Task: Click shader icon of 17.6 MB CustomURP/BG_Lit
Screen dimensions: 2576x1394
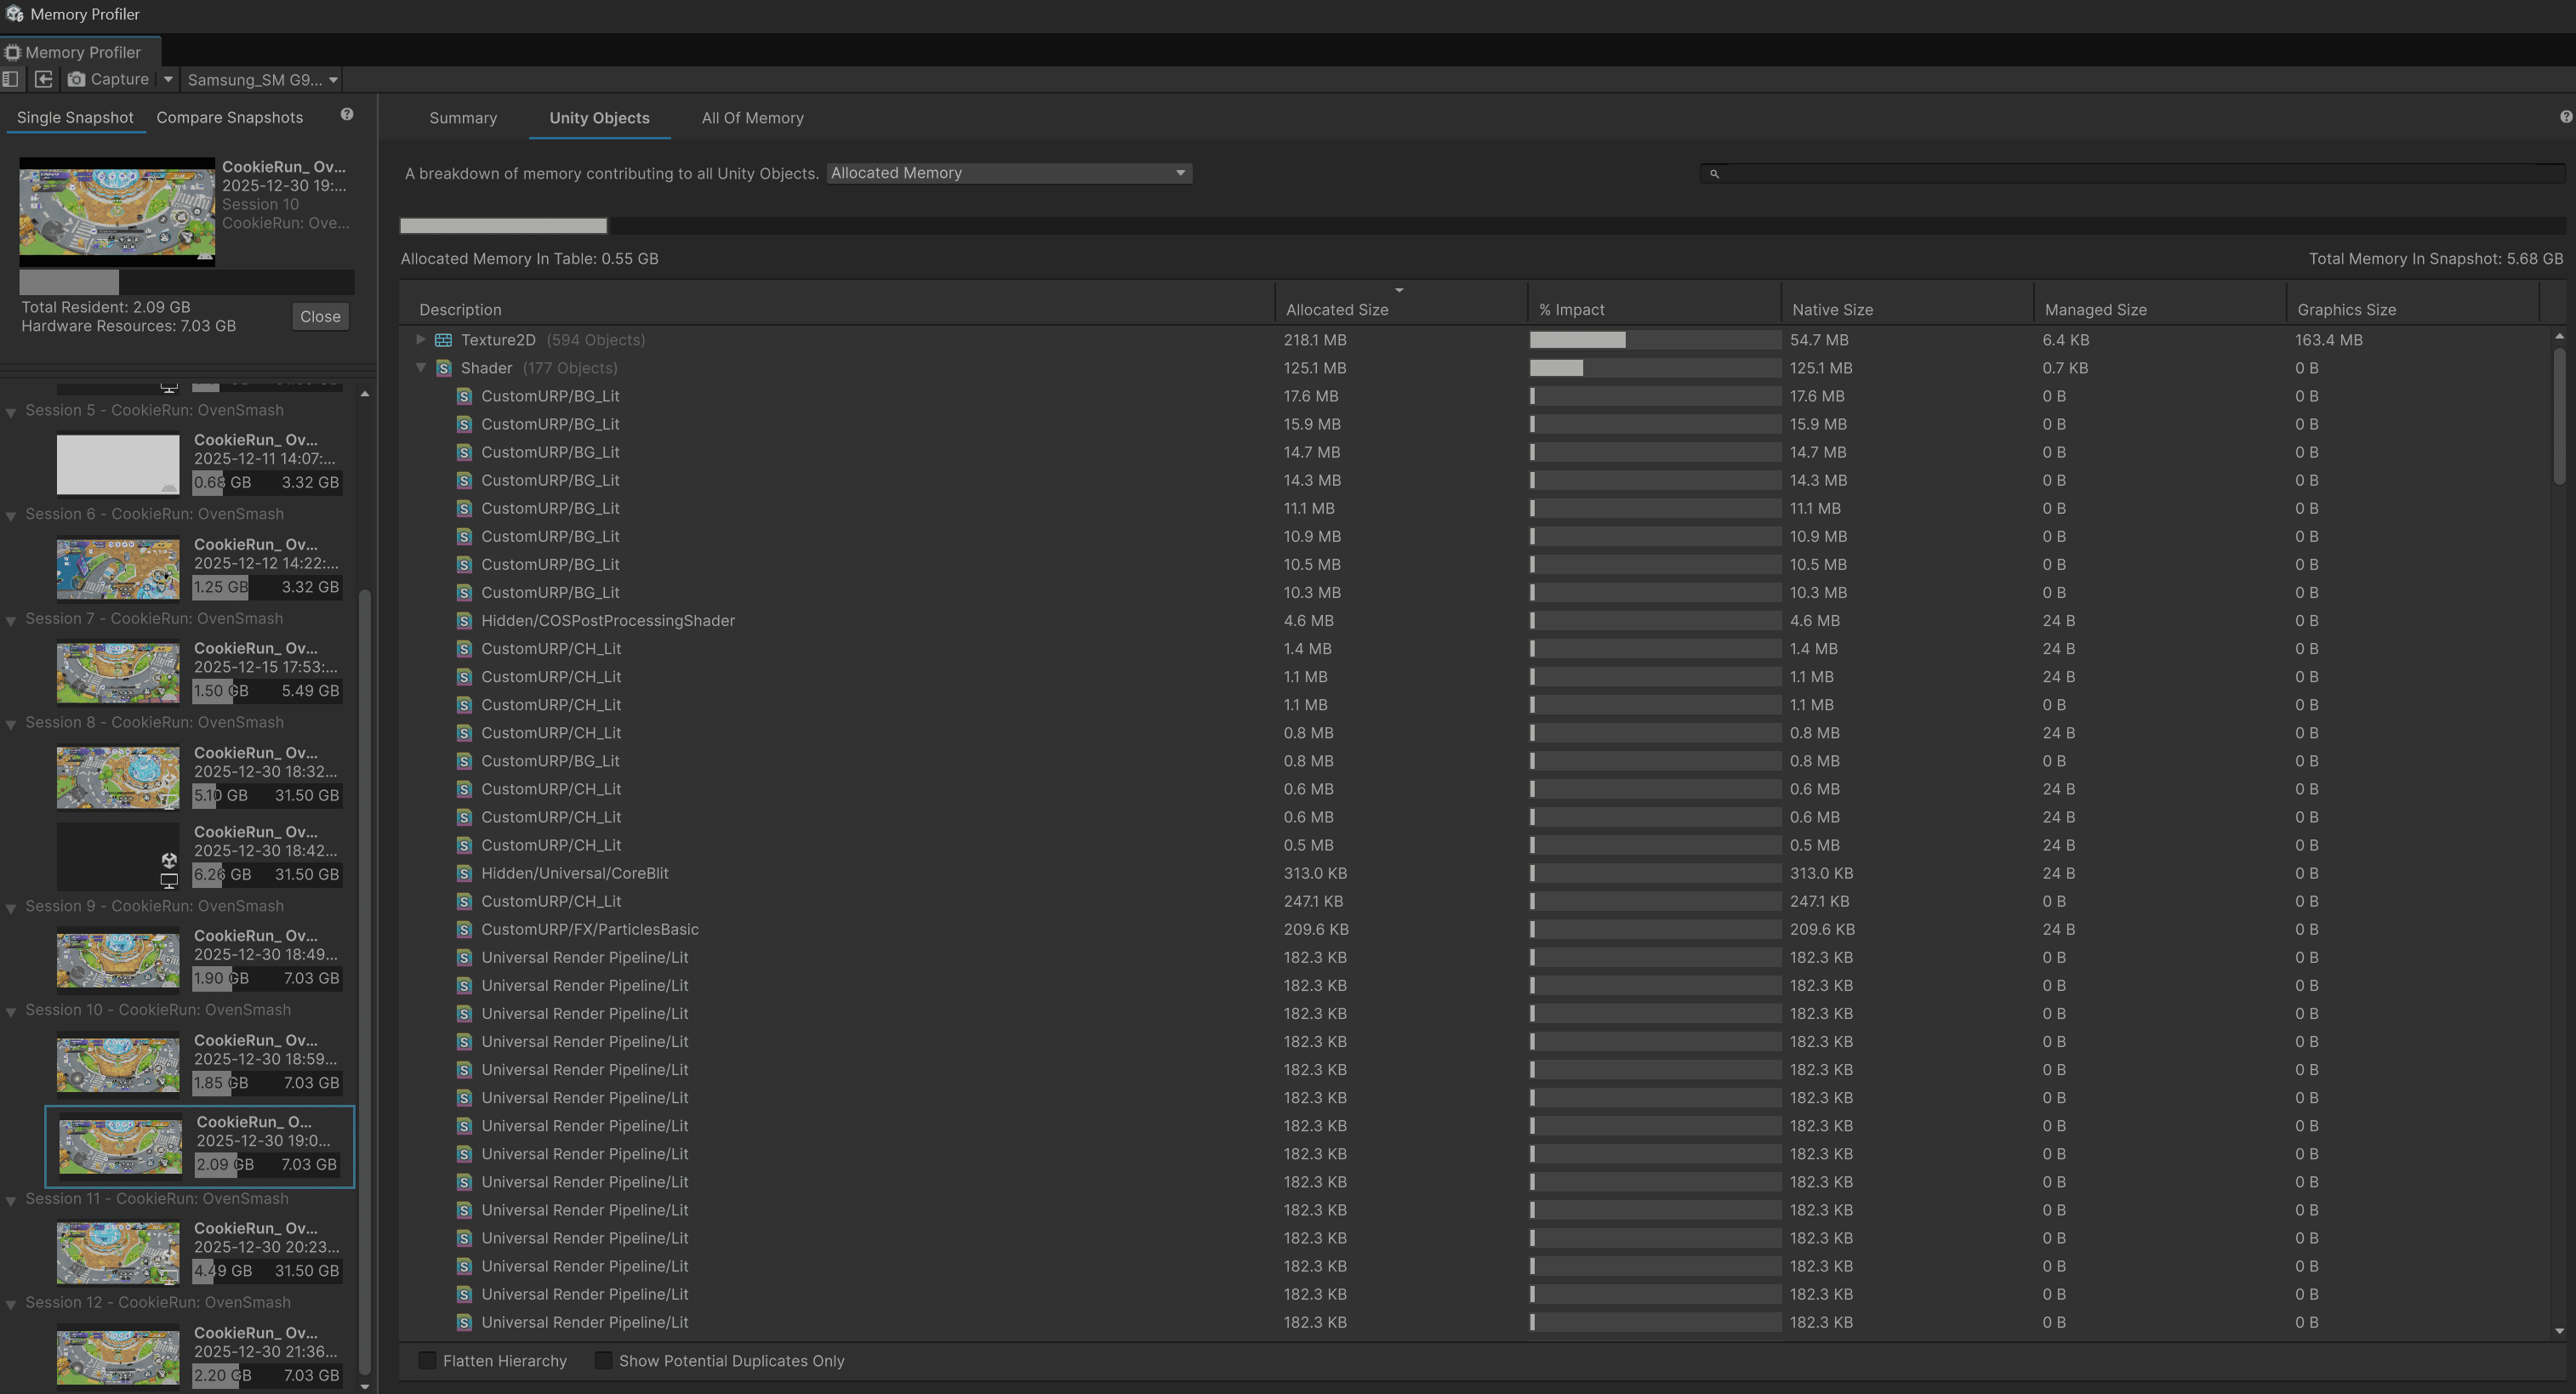Action: point(464,396)
